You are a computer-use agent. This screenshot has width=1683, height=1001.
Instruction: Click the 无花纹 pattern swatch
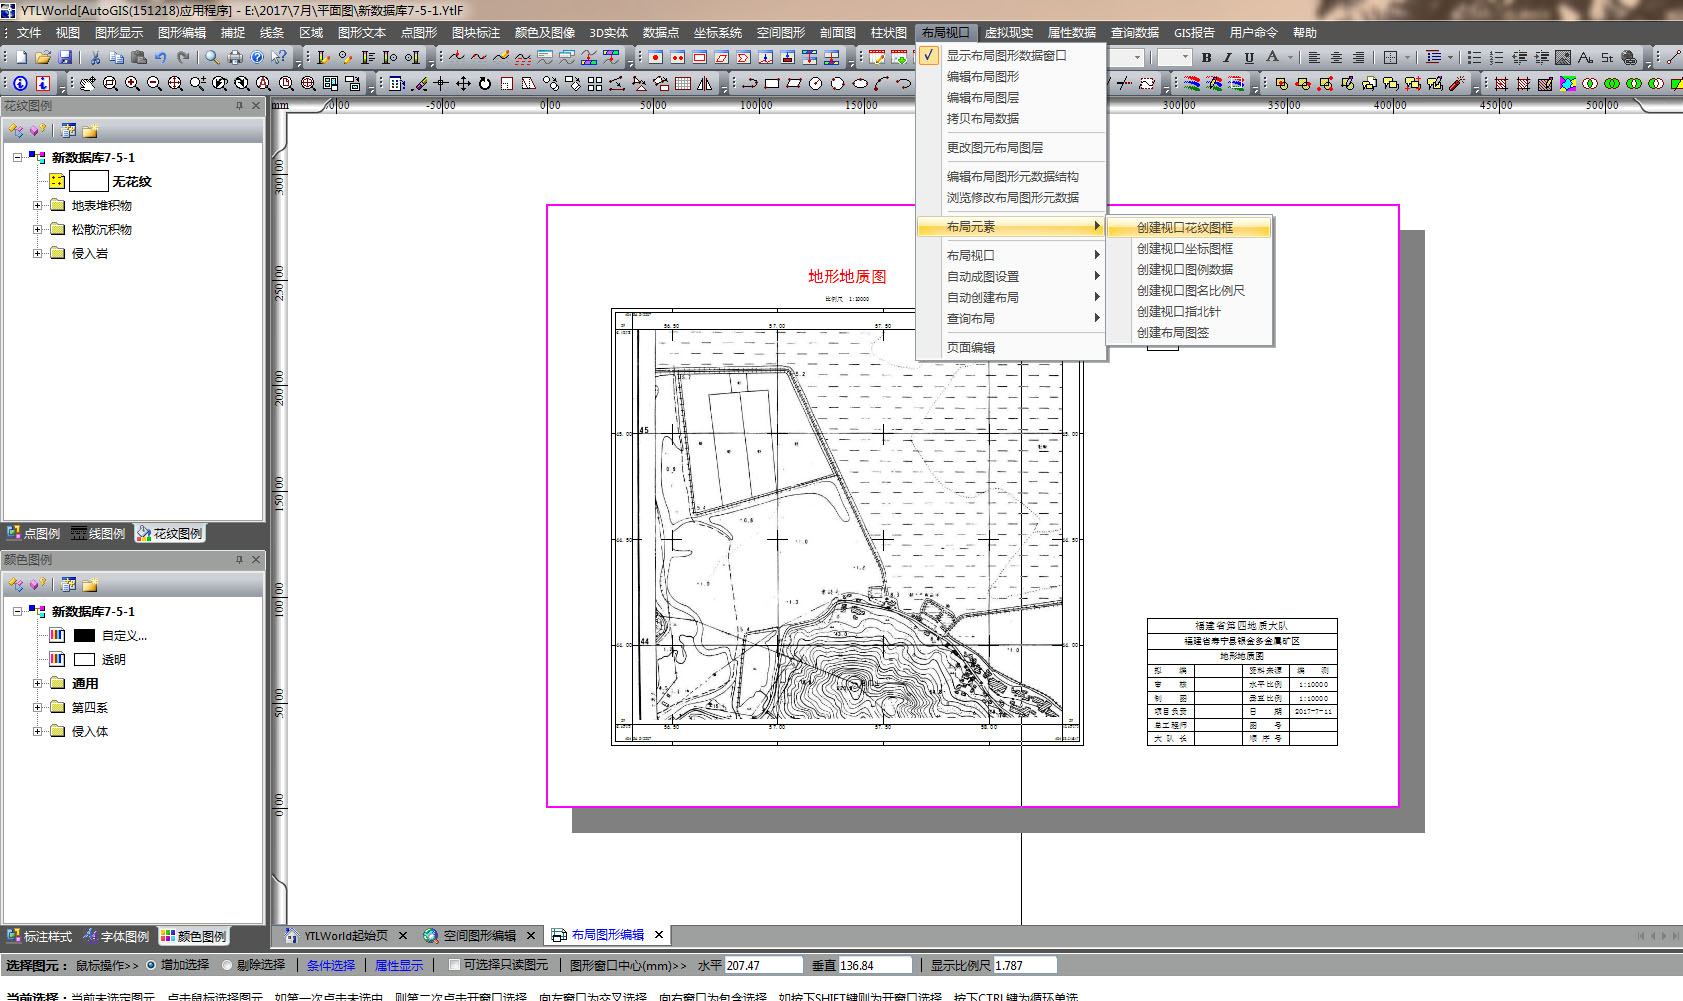[88, 181]
